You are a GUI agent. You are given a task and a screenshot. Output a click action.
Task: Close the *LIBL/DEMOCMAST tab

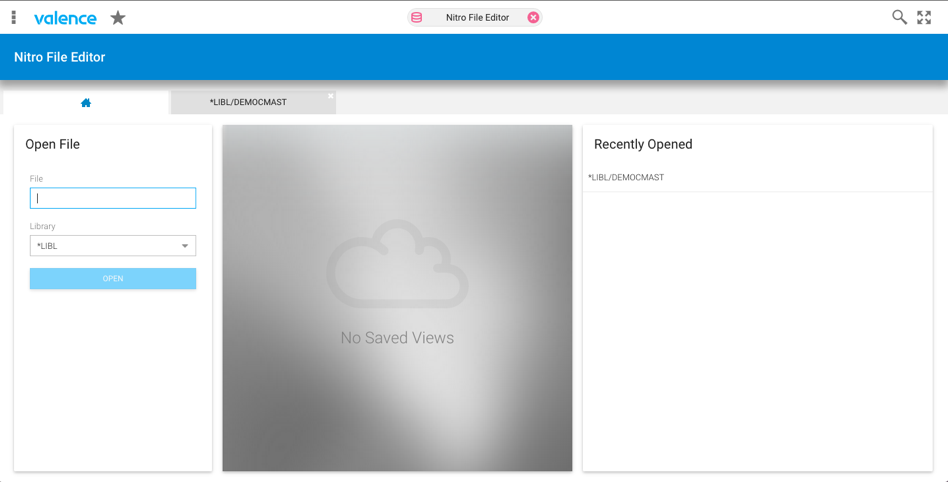(331, 96)
